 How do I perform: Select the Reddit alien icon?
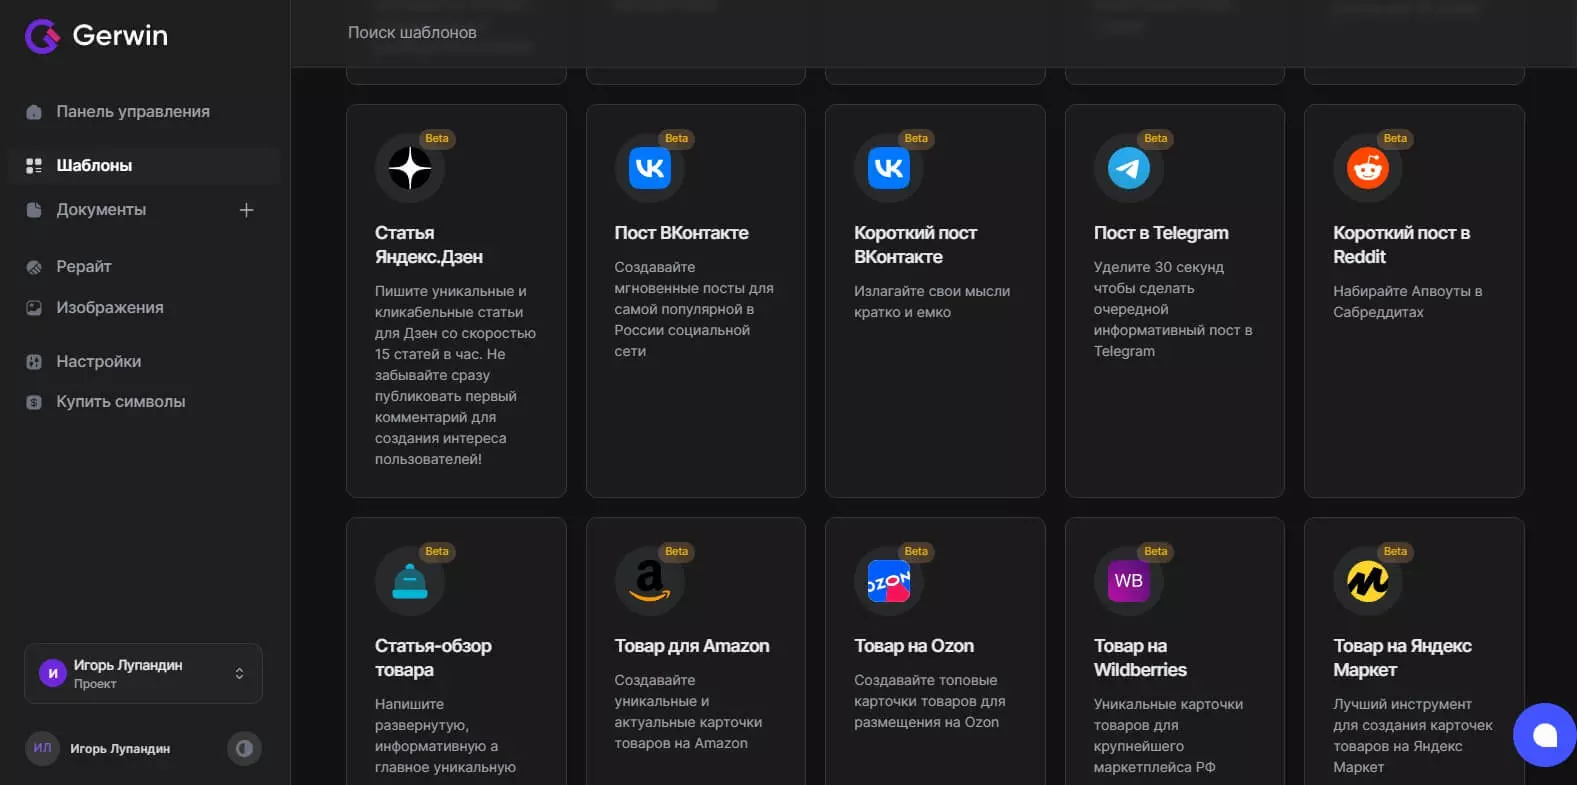[x=1368, y=168]
